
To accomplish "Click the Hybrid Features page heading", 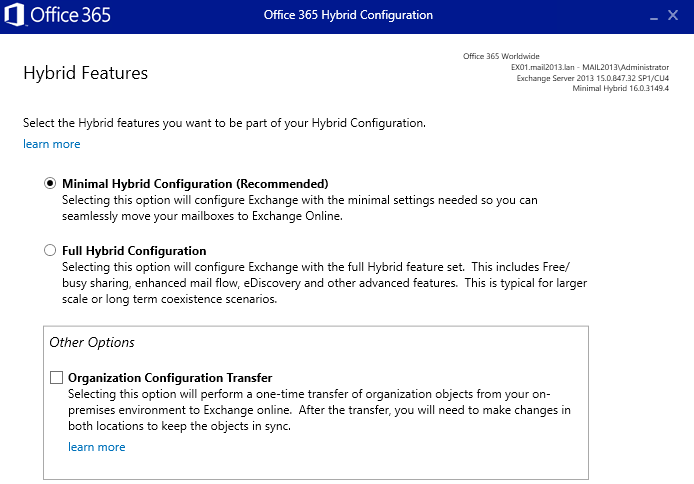I will pos(85,73).
